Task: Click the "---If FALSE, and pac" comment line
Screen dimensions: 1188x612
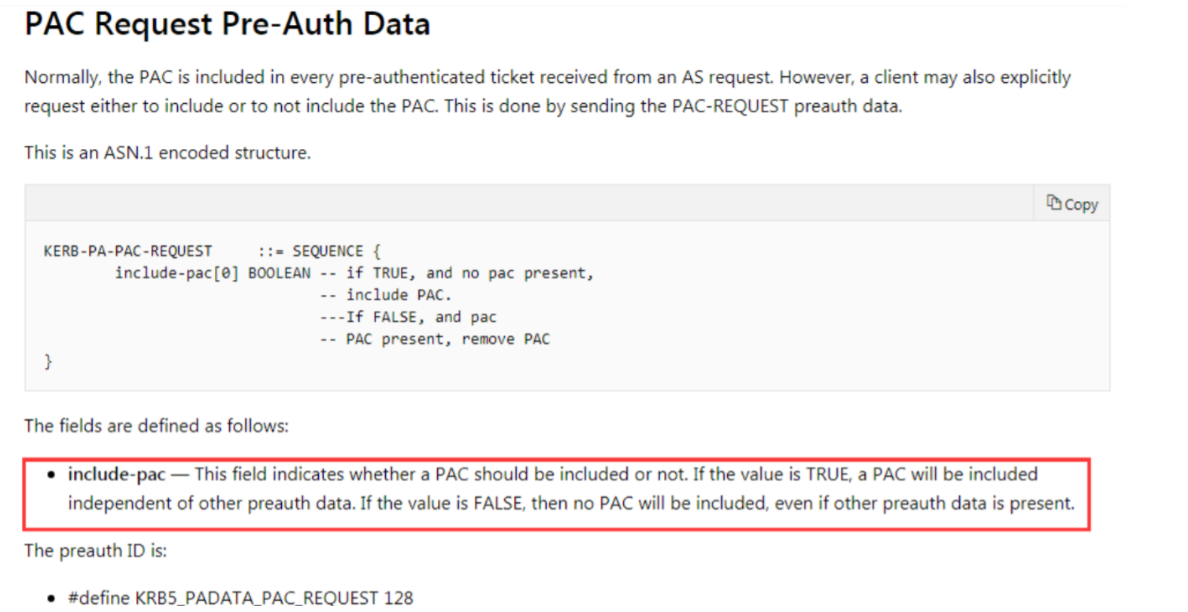Action: [407, 317]
